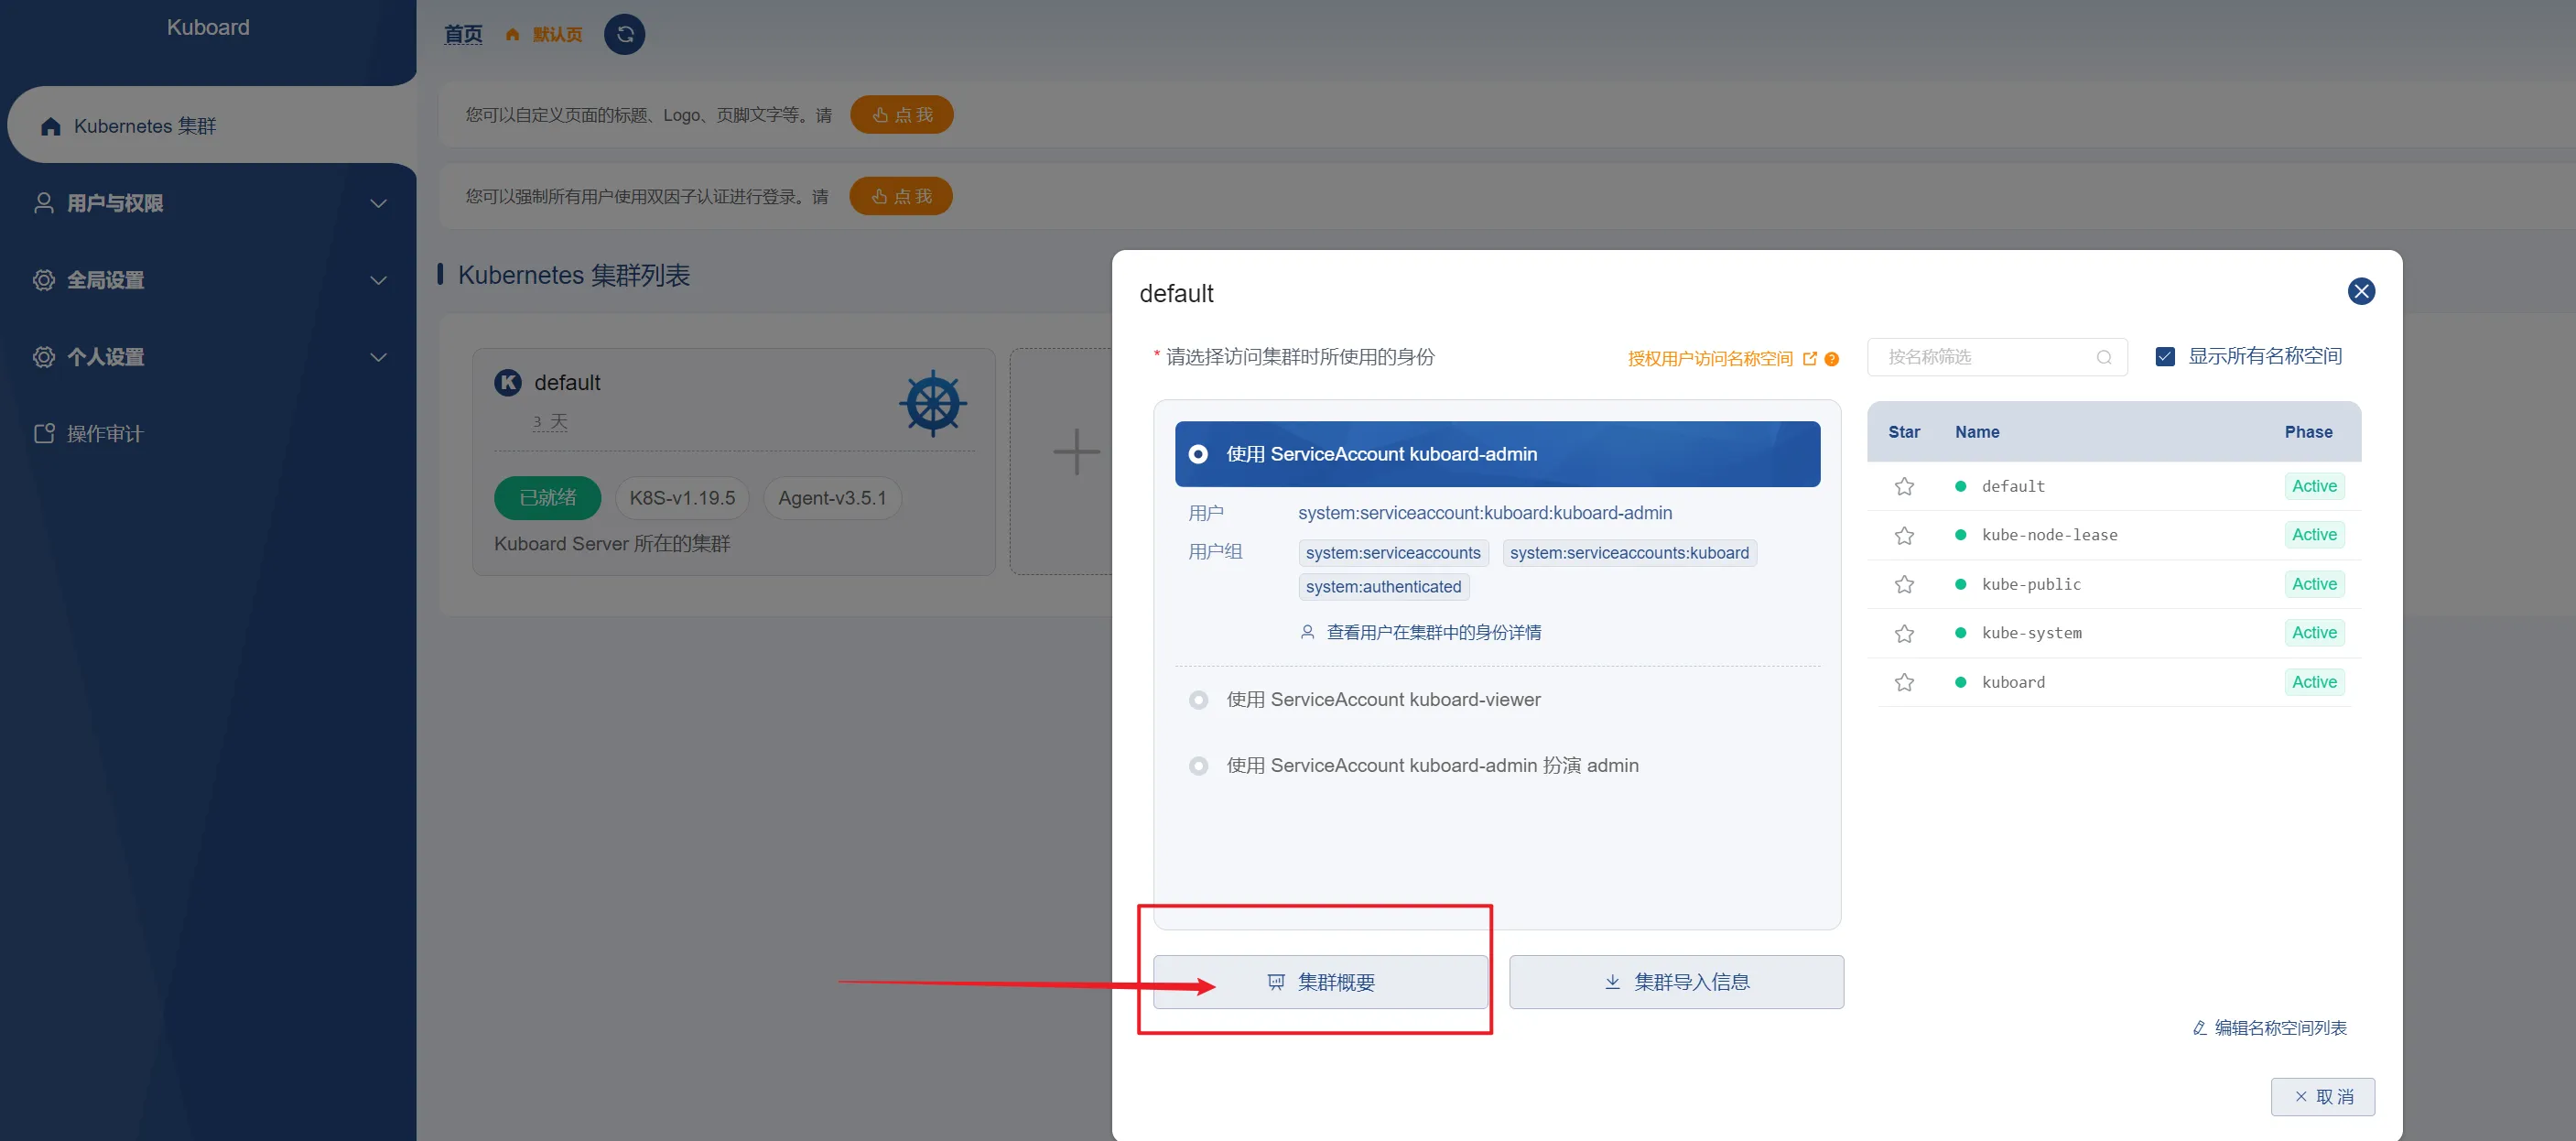Viewport: 2576px width, 1141px height.
Task: Click the Name column header
Action: (1977, 432)
